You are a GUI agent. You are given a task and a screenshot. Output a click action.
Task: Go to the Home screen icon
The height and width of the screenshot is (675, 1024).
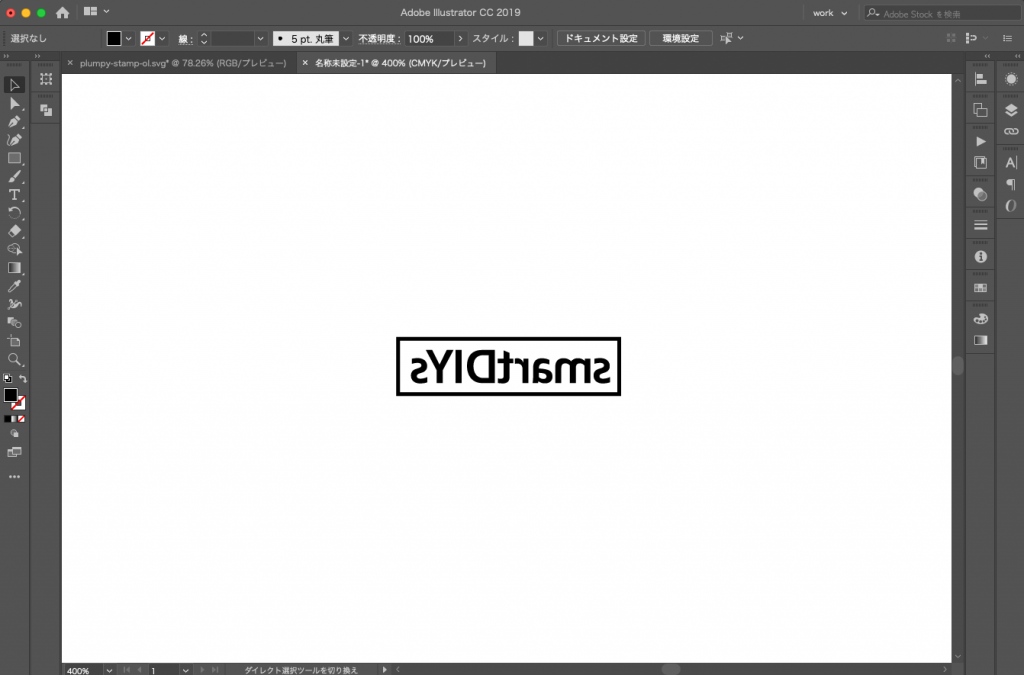pyautogui.click(x=62, y=12)
